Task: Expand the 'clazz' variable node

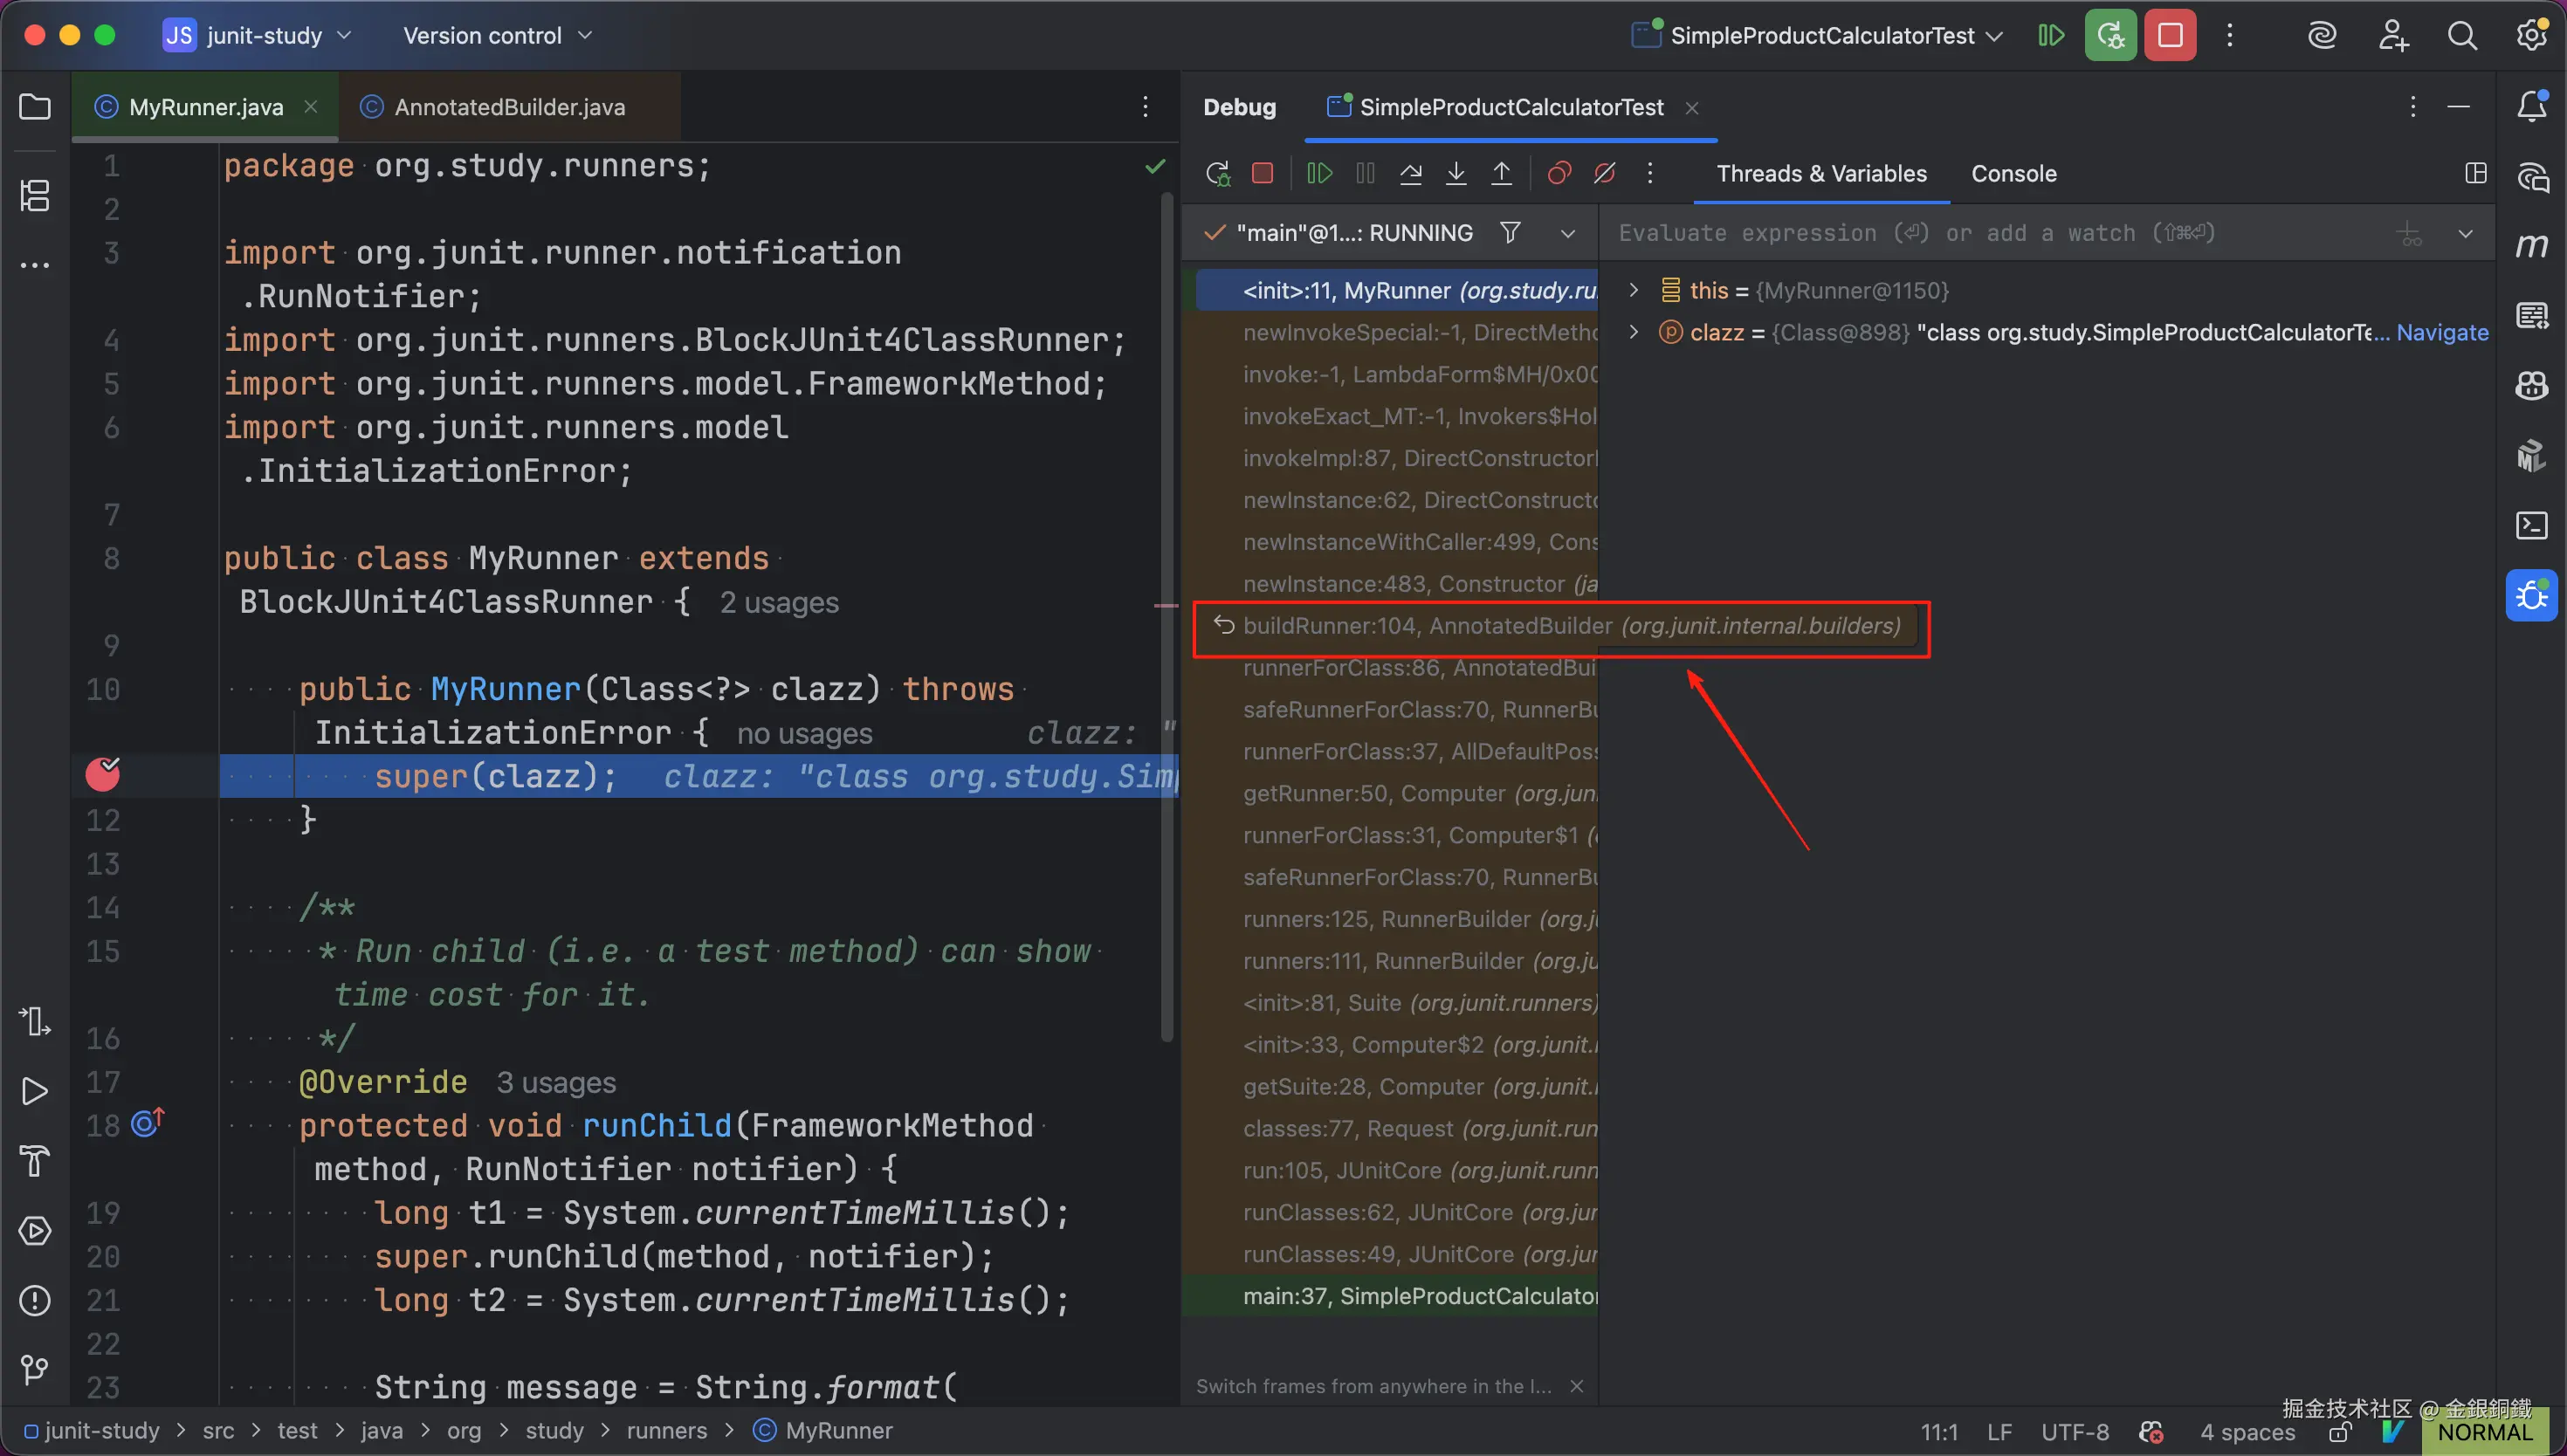Action: click(1633, 332)
